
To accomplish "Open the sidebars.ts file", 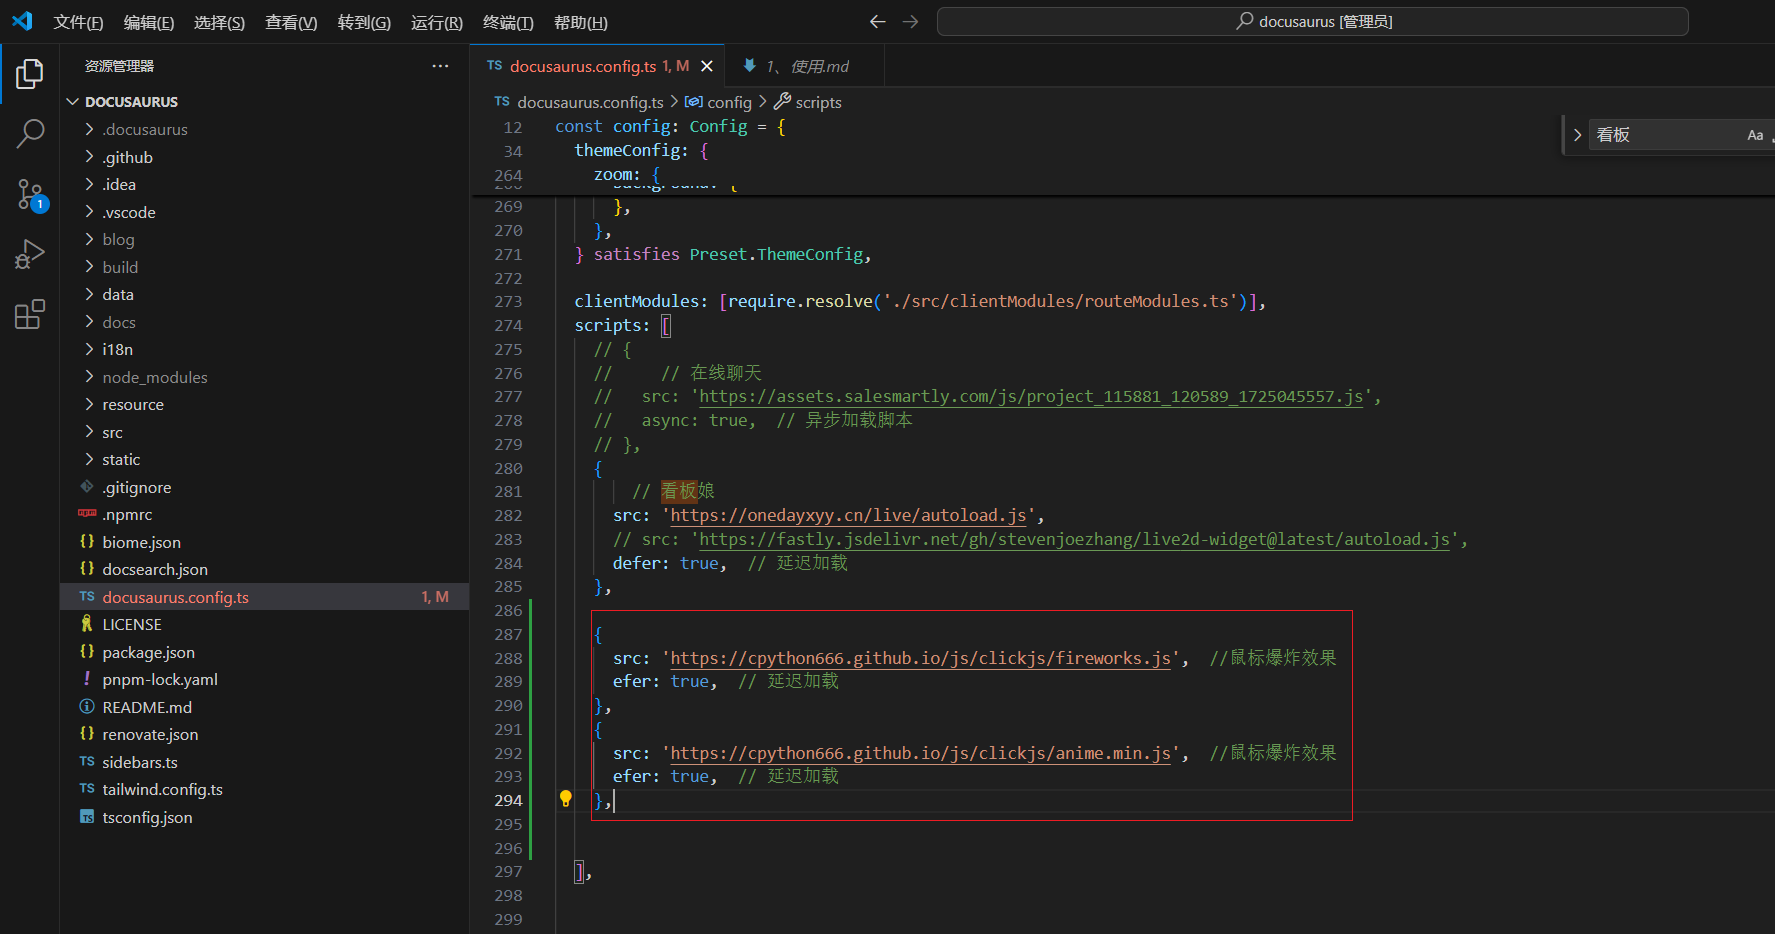I will (139, 762).
